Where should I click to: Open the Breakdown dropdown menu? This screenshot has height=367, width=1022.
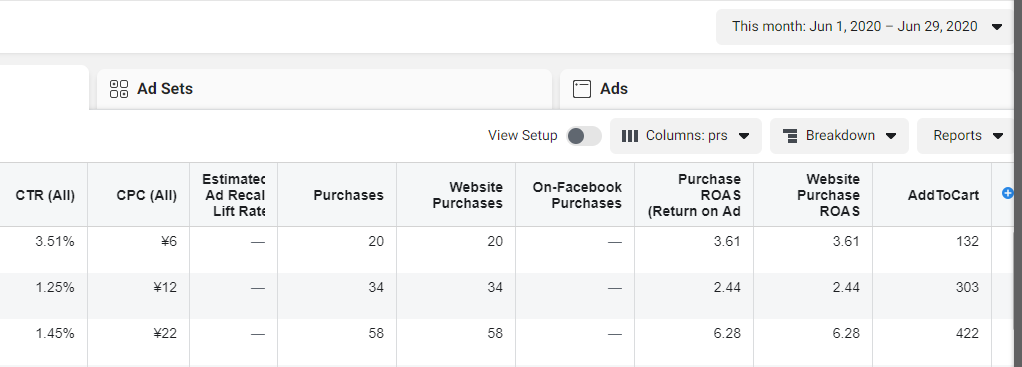pyautogui.click(x=840, y=136)
